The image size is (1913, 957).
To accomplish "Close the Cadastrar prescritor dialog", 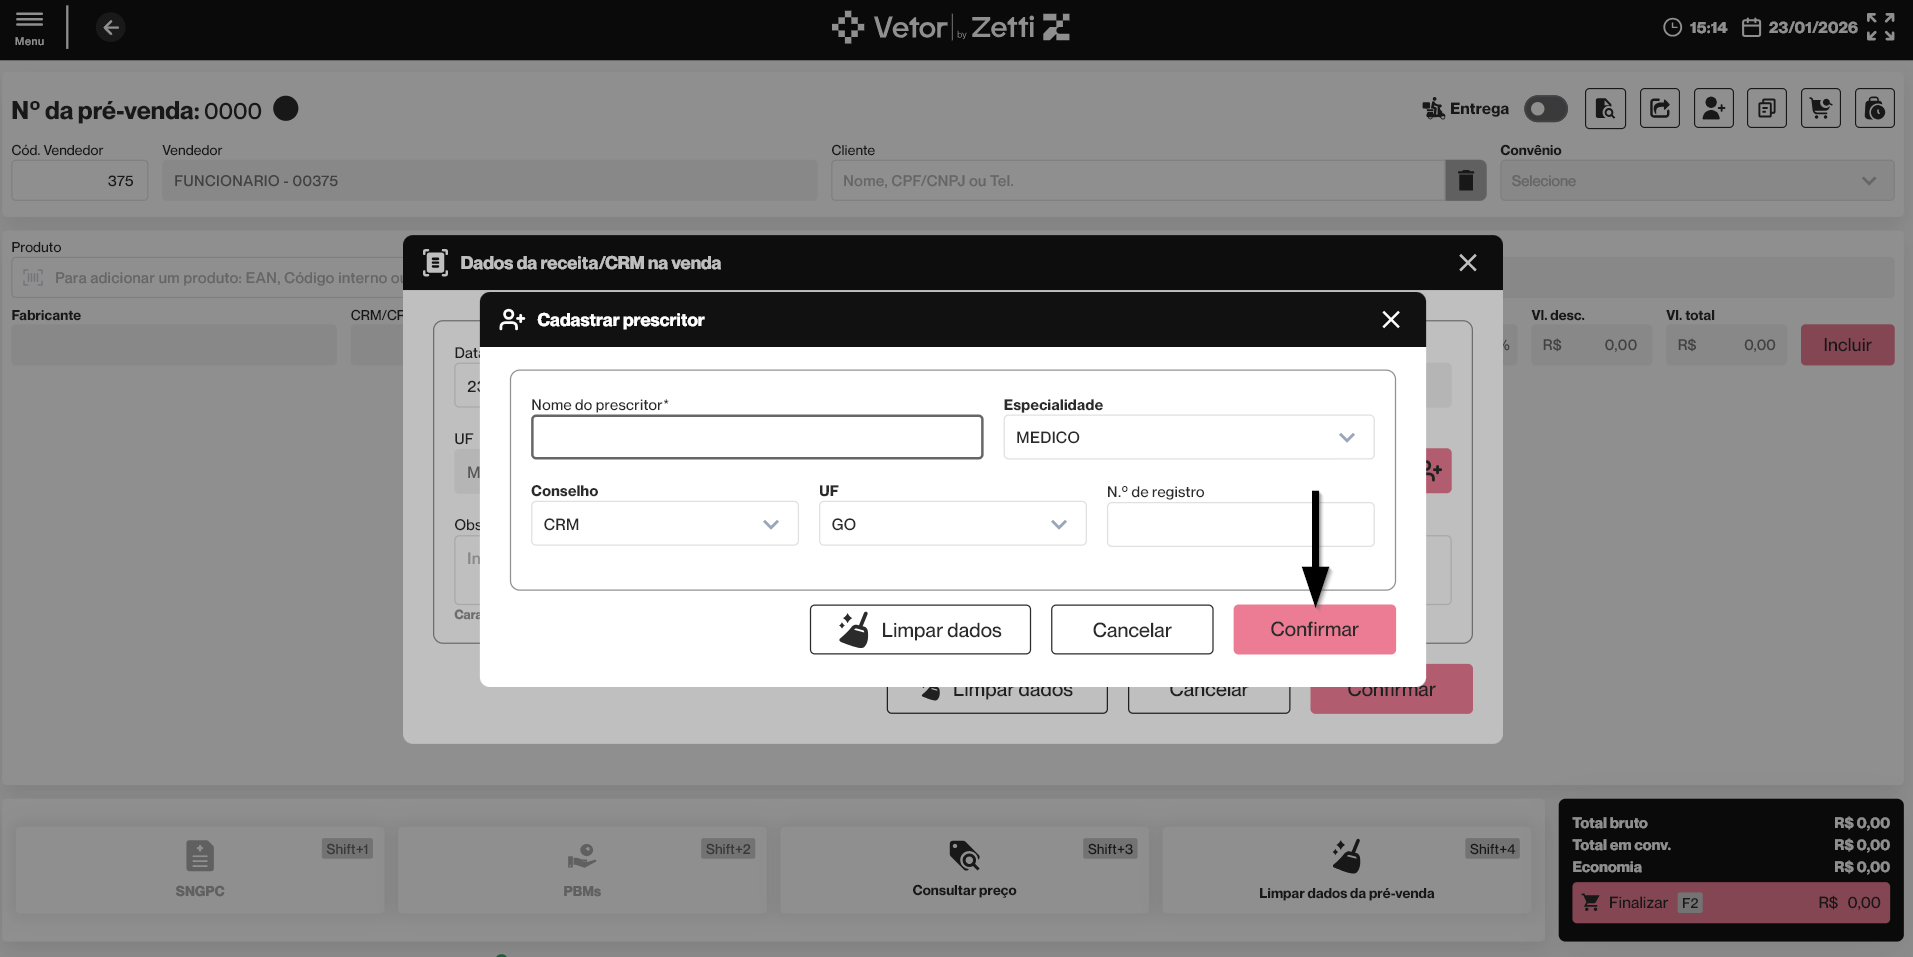I will point(1391,319).
